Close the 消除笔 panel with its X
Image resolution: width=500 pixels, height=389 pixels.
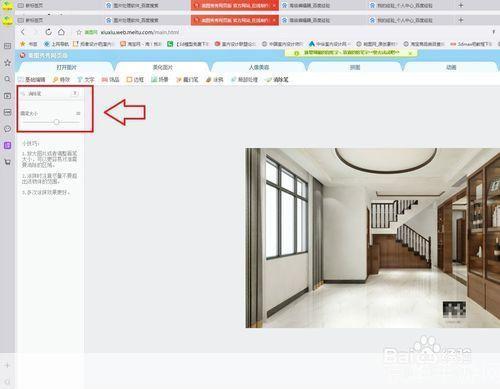(x=75, y=93)
